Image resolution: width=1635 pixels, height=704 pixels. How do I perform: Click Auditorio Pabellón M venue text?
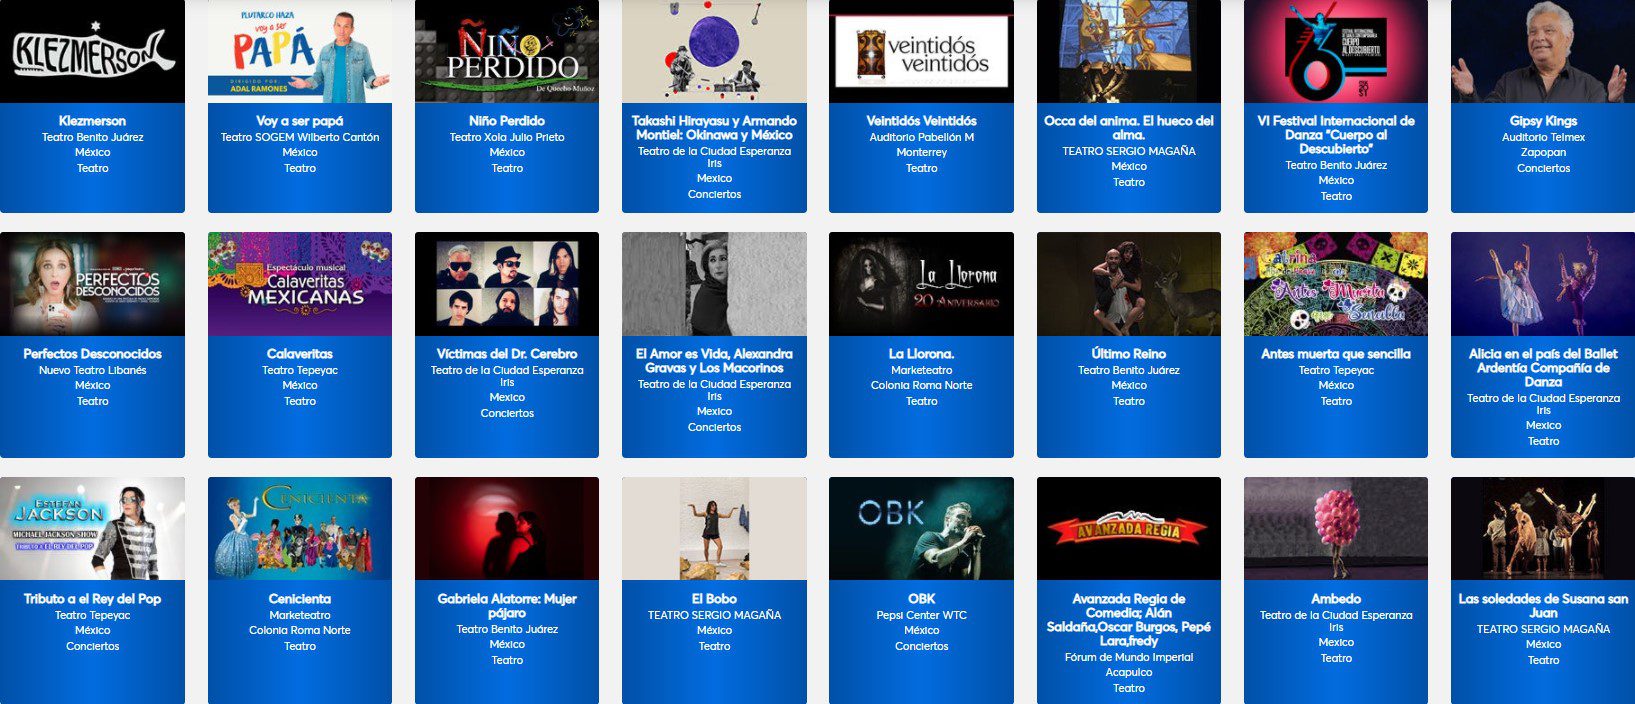coord(921,137)
